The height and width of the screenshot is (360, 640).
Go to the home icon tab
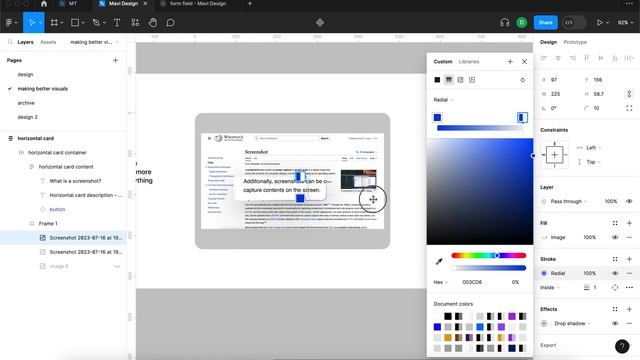44,4
